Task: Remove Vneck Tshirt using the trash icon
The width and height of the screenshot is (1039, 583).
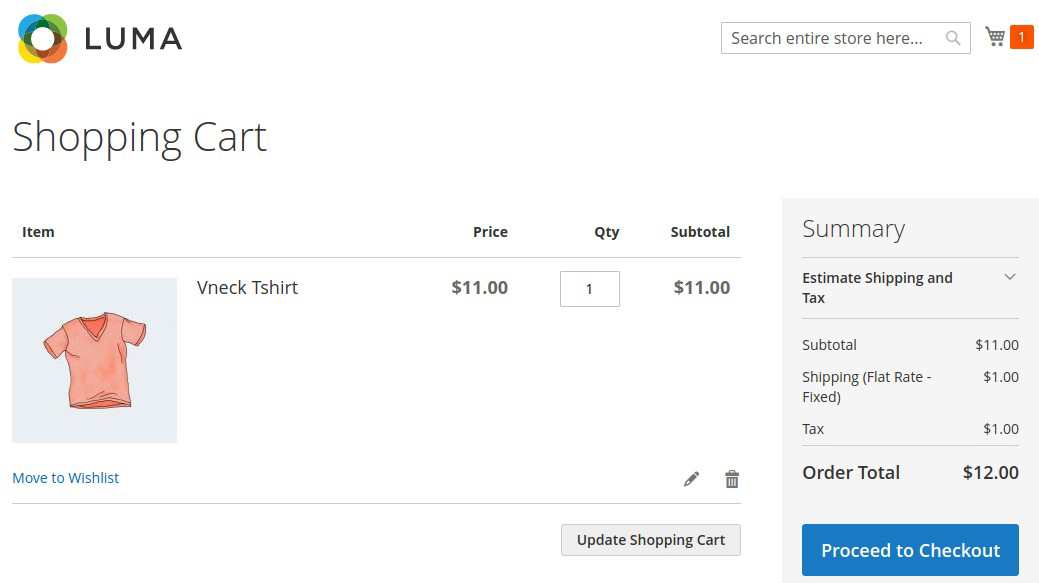Action: pos(732,479)
